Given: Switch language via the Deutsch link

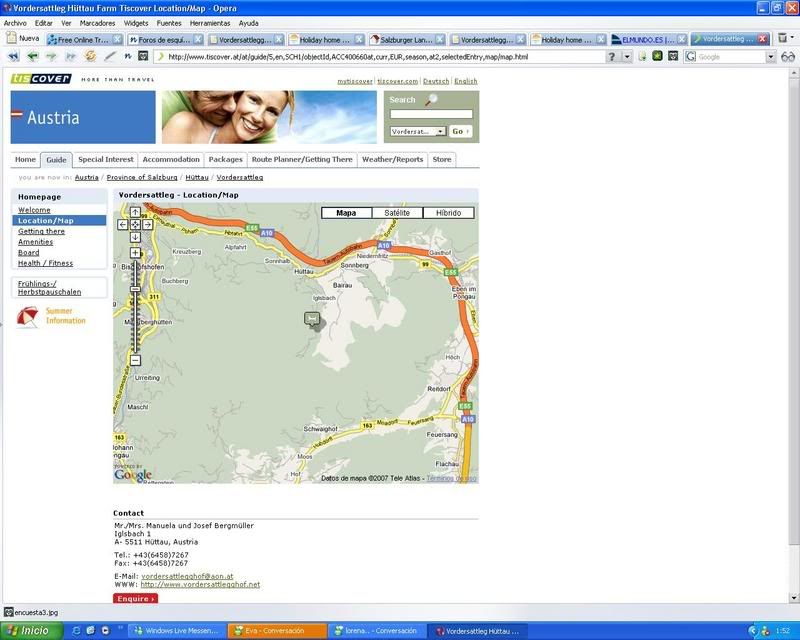Looking at the screenshot, I should pyautogui.click(x=436, y=81).
